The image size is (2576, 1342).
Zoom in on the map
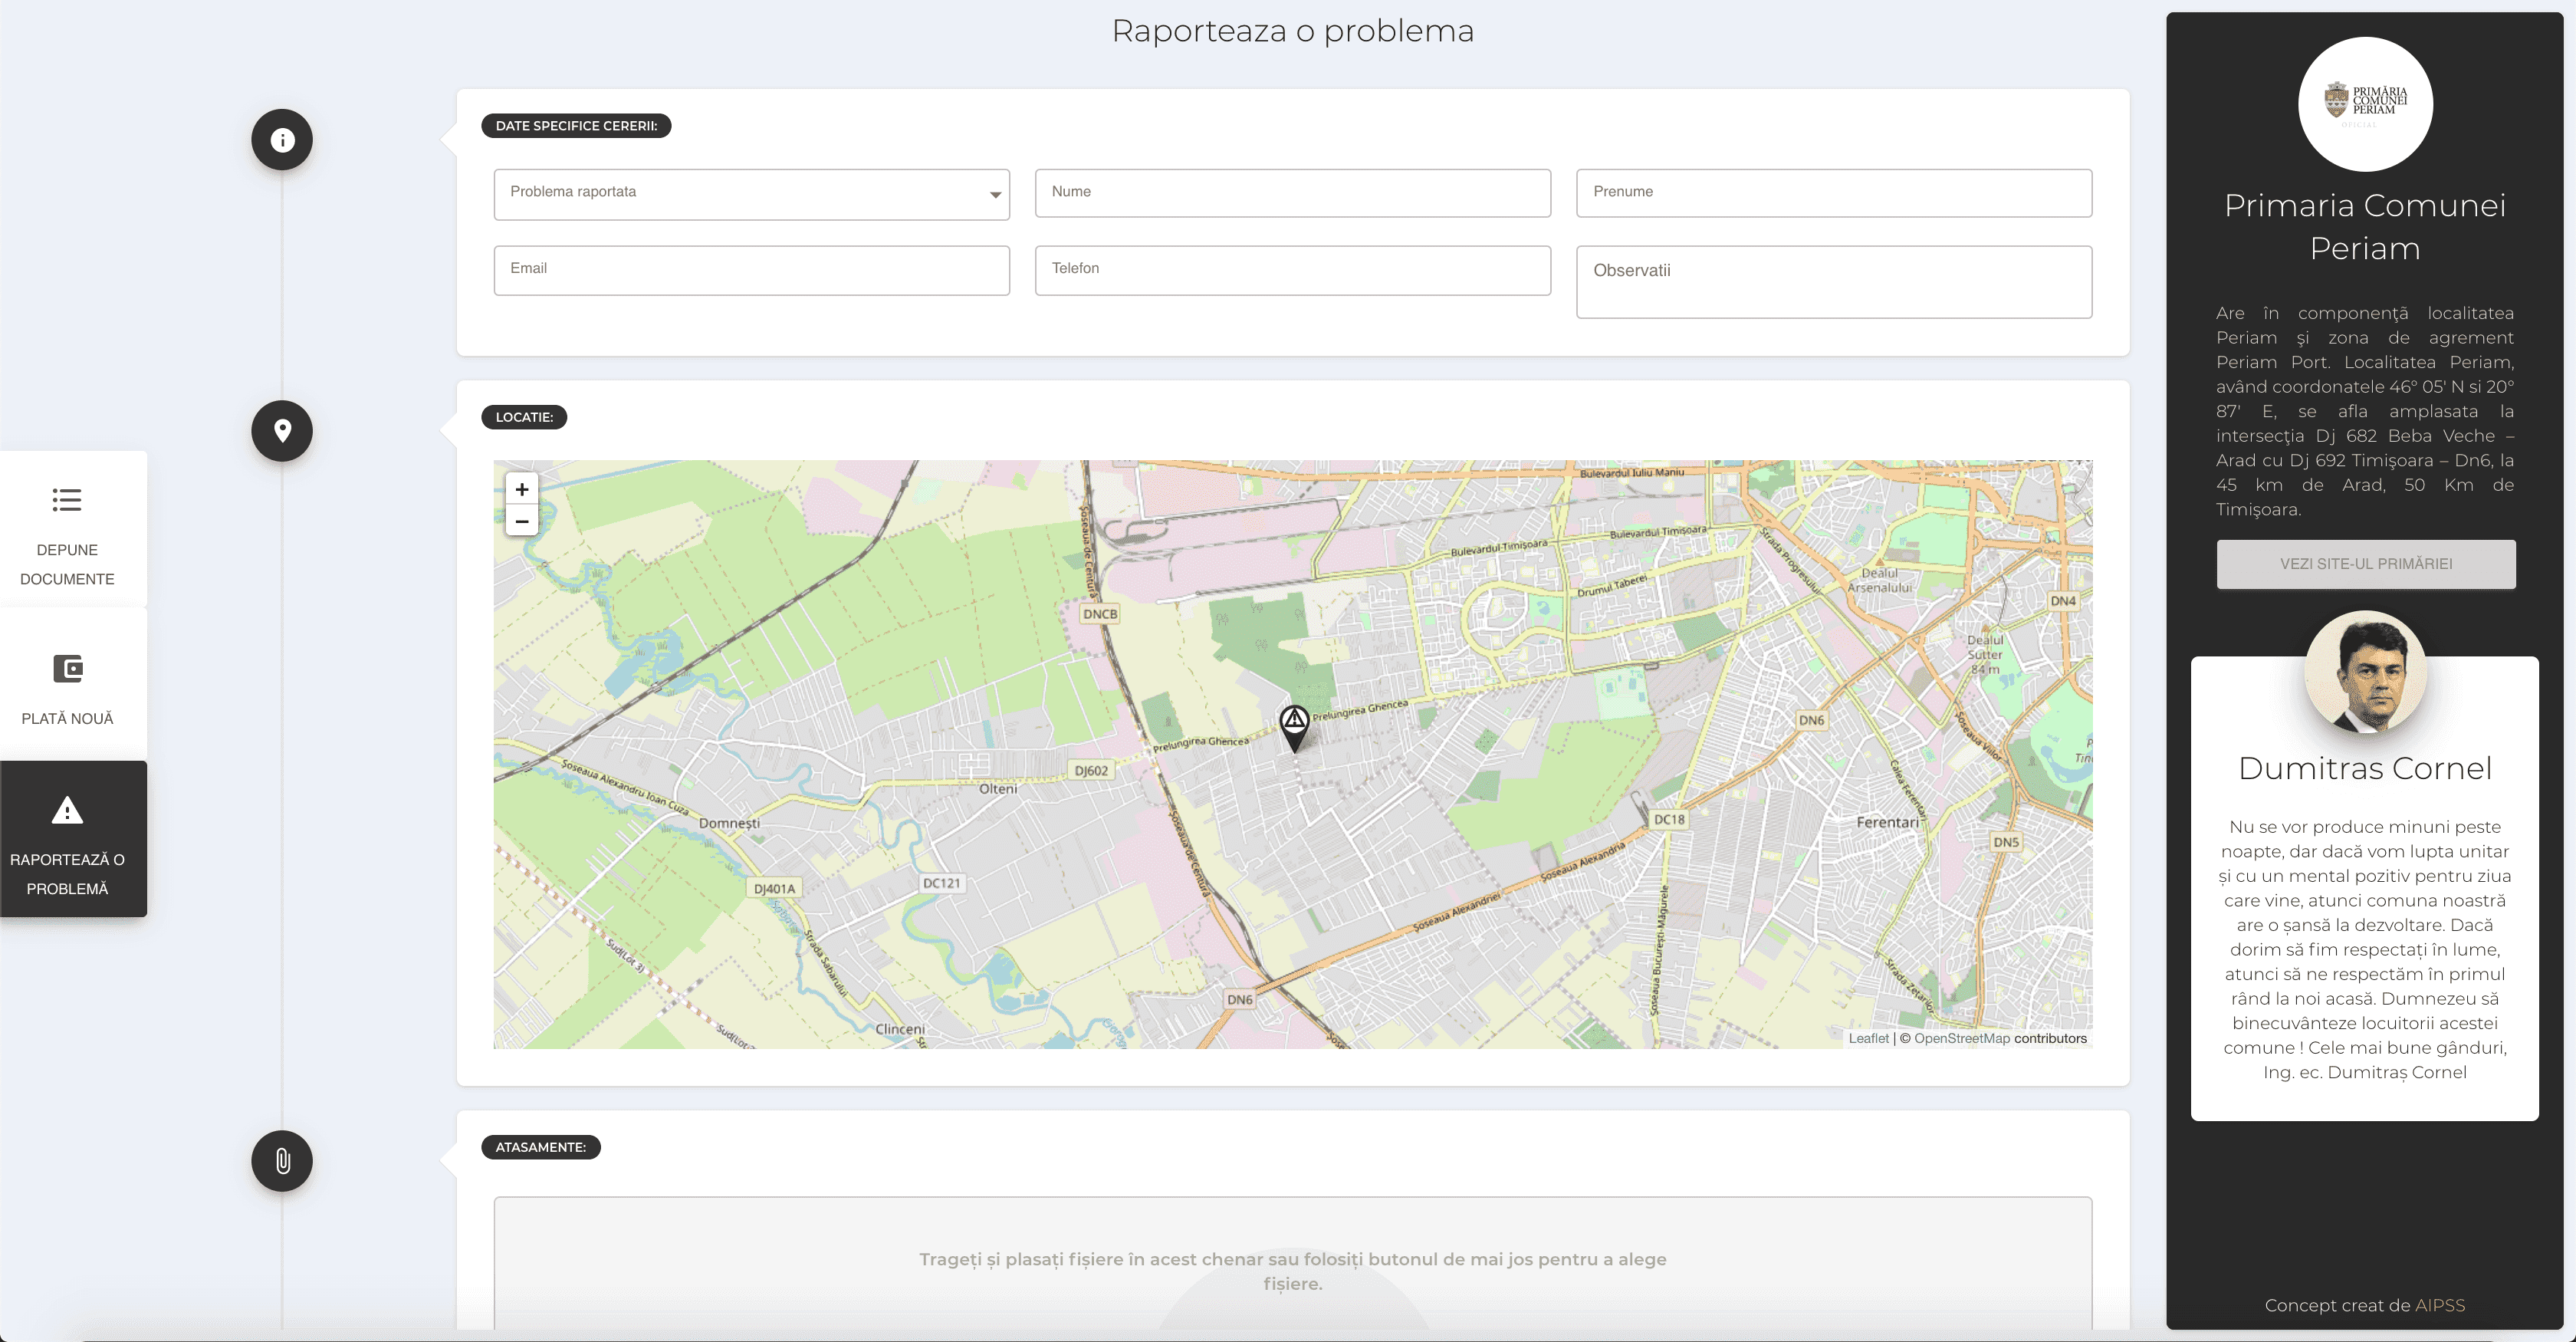522,489
